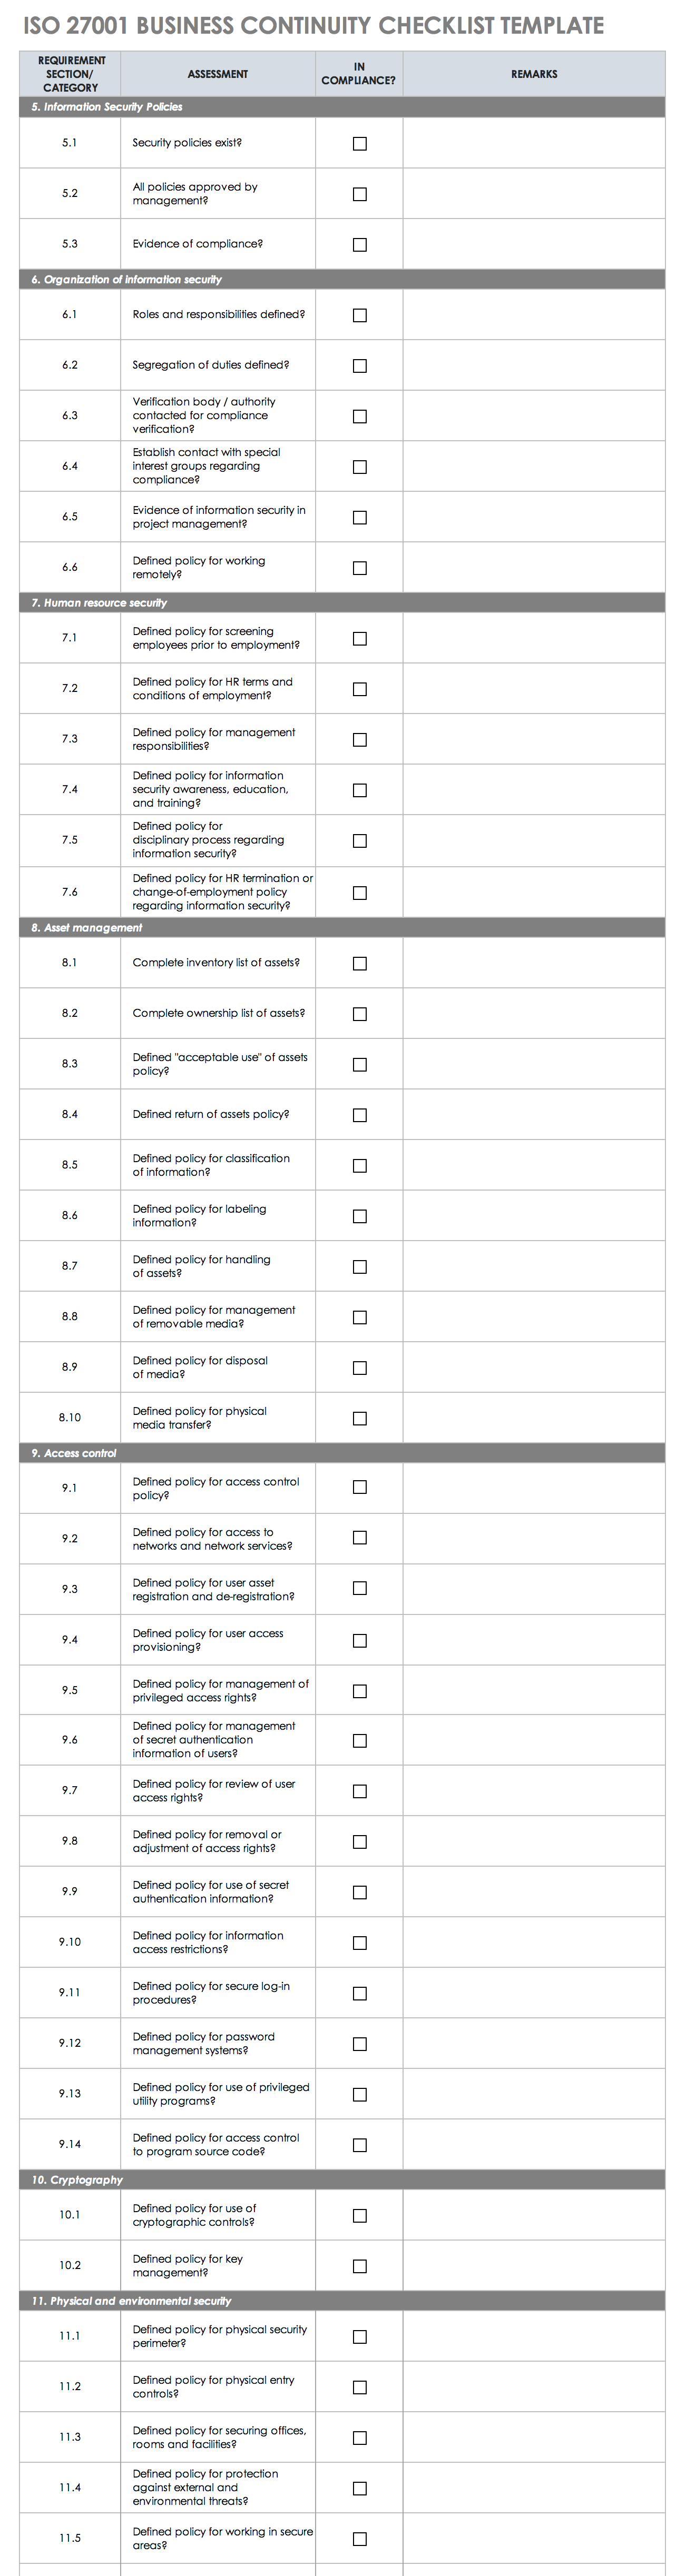Click Remarks cell for 9.5 privileged access rights
This screenshot has width=686, height=2576.
[534, 1691]
